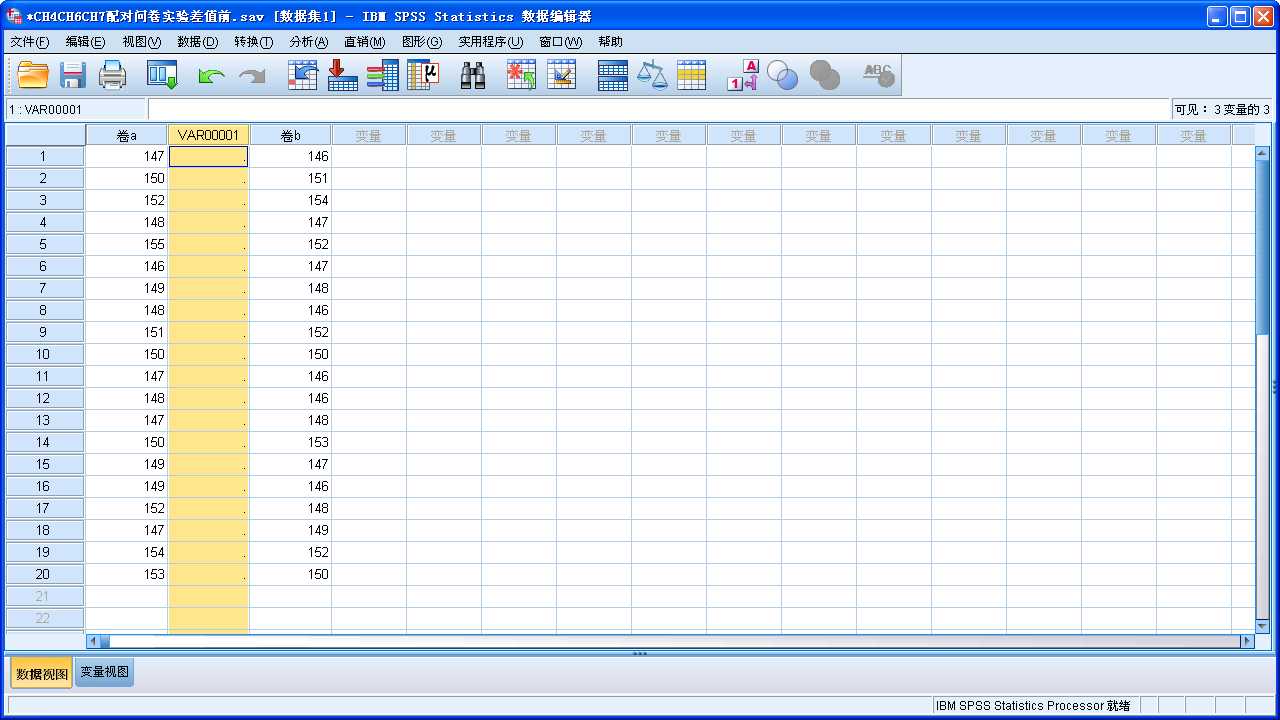Viewport: 1280px width, 720px height.
Task: Open the 直销(M) menu
Action: click(x=364, y=42)
